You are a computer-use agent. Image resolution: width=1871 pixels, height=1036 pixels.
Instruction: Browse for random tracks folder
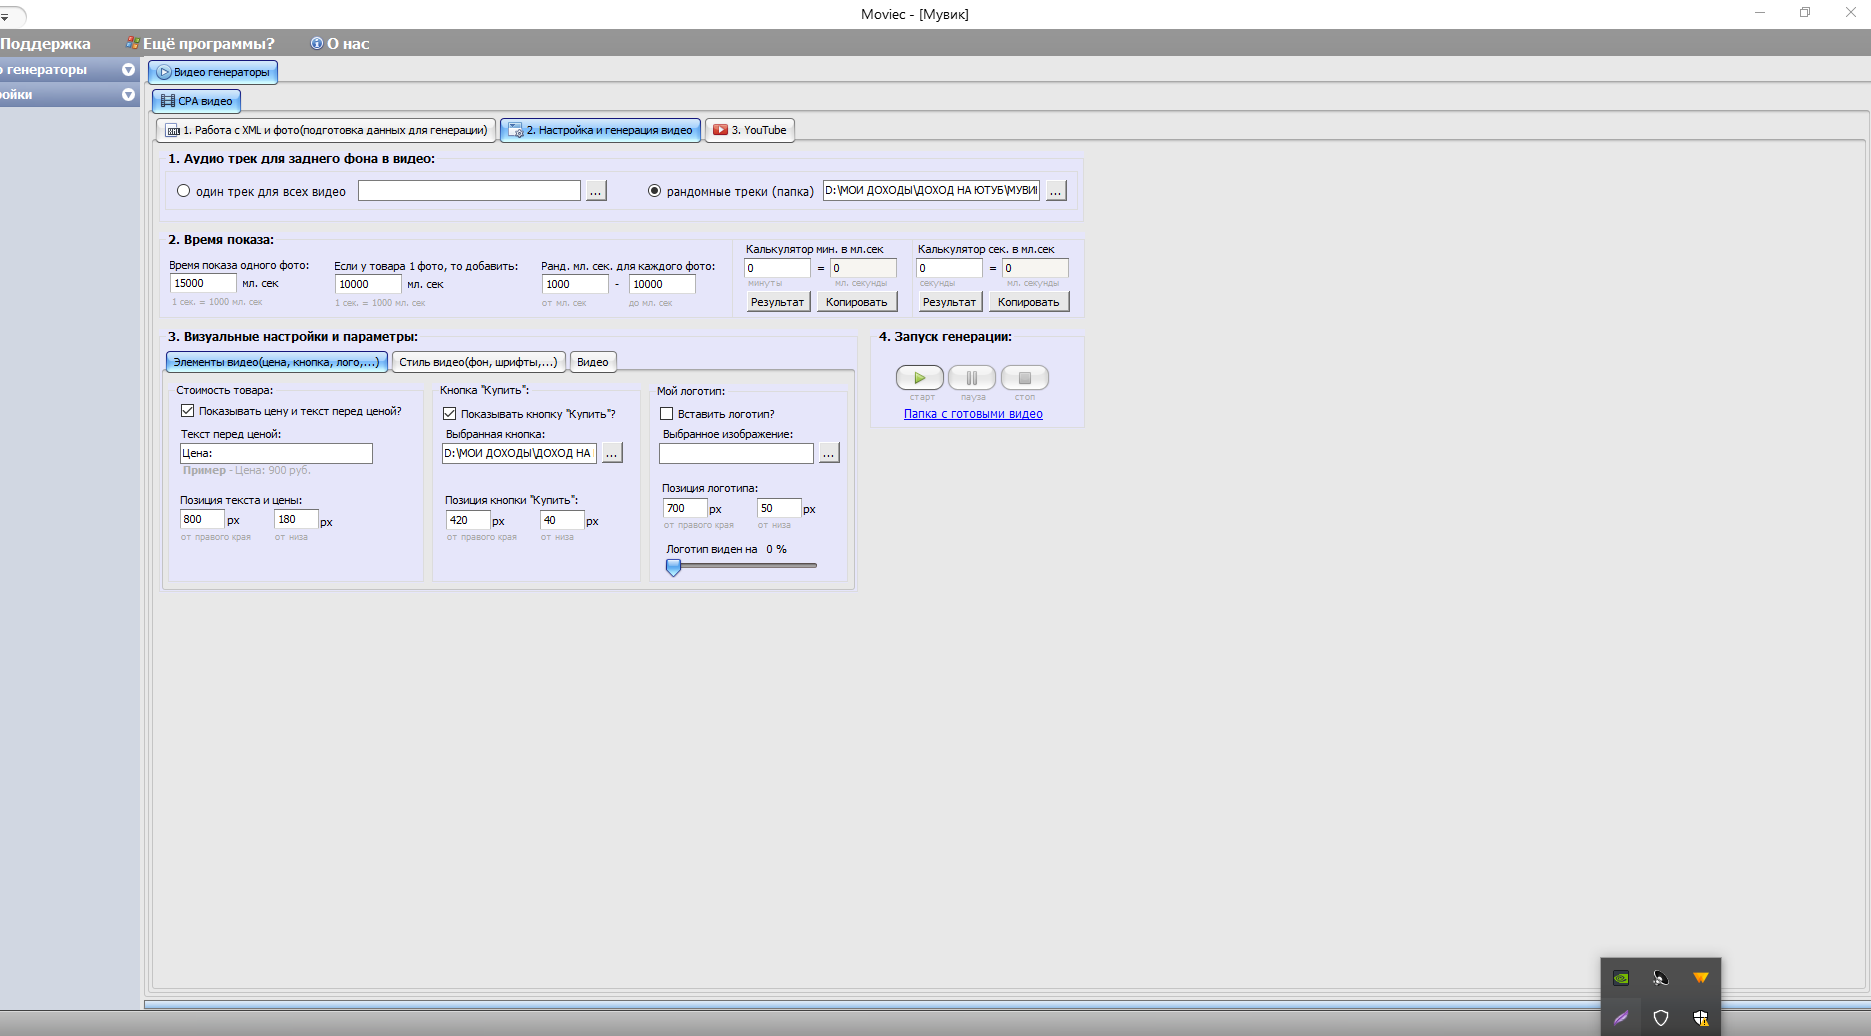[1056, 191]
